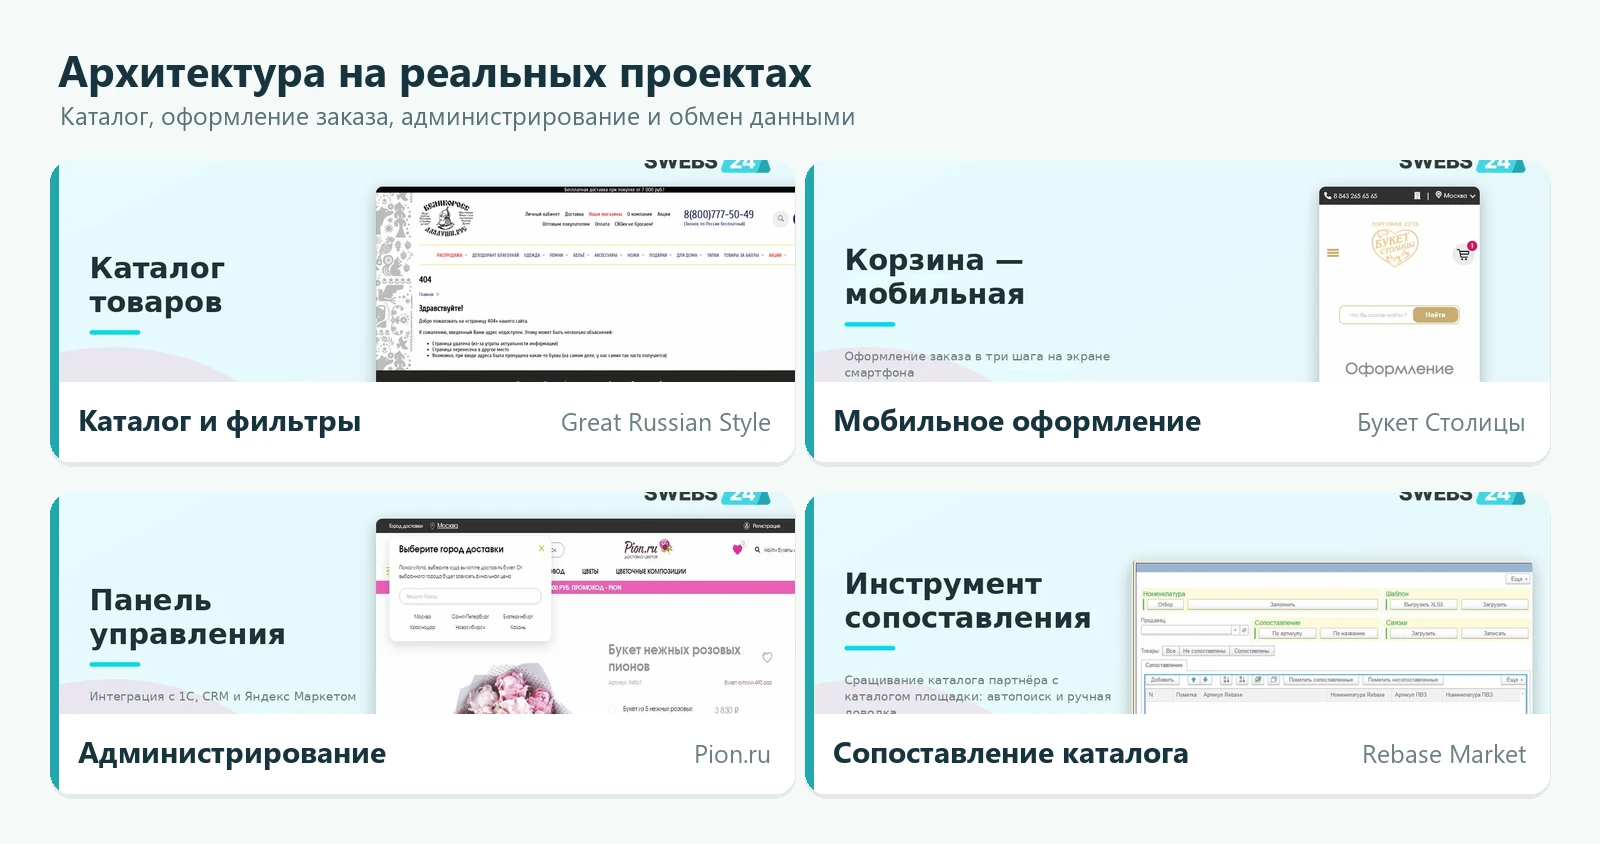Viewport: 1600px width, 844px height.
Task: Open the Личный кабинет menu item
Action: 542,214
